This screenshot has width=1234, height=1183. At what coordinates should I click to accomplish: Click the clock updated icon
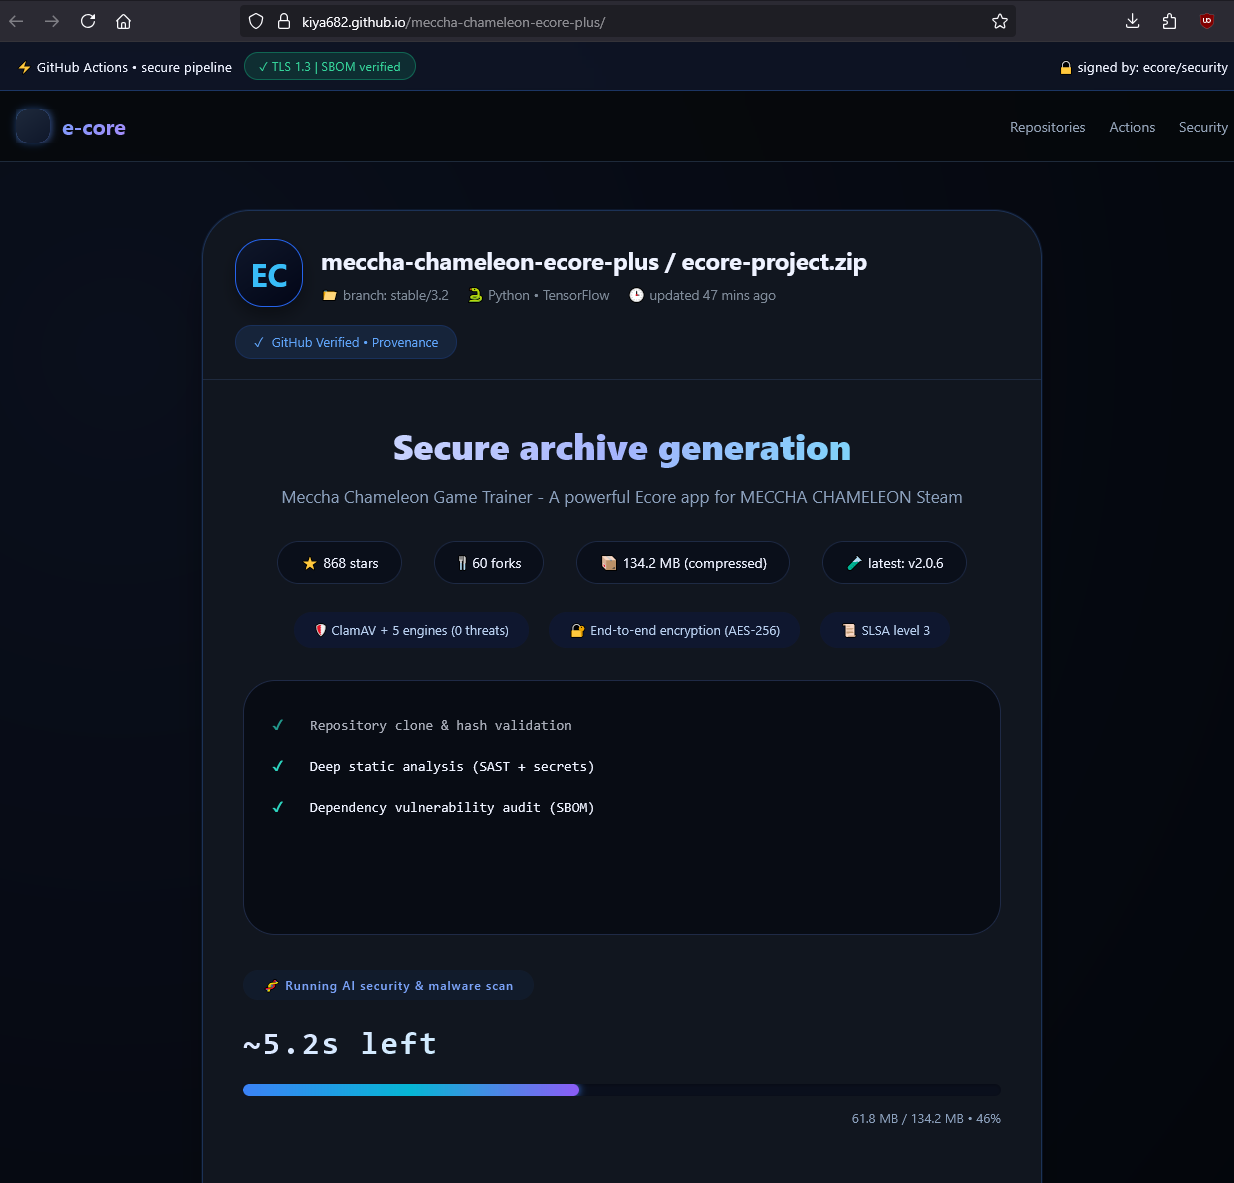(636, 295)
